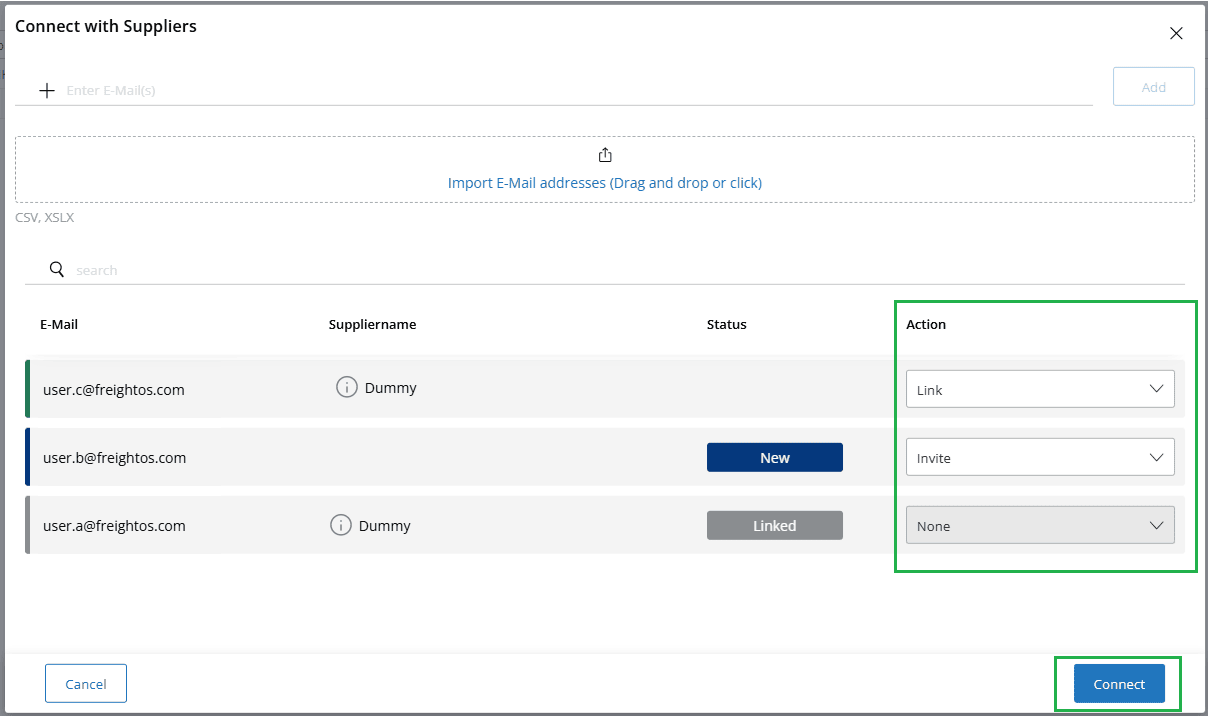Click the Linked status badge
This screenshot has height=716, width=1208.
(x=775, y=525)
